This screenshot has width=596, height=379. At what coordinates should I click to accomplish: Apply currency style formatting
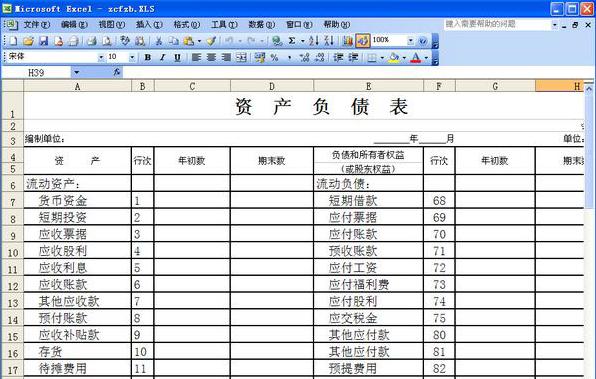pyautogui.click(x=260, y=57)
